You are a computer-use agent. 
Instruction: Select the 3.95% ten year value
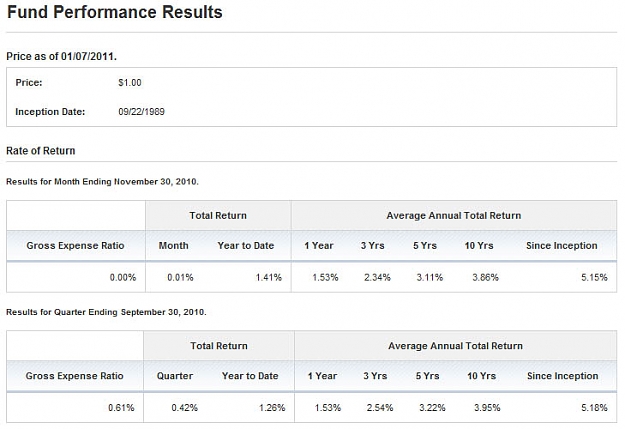(487, 408)
